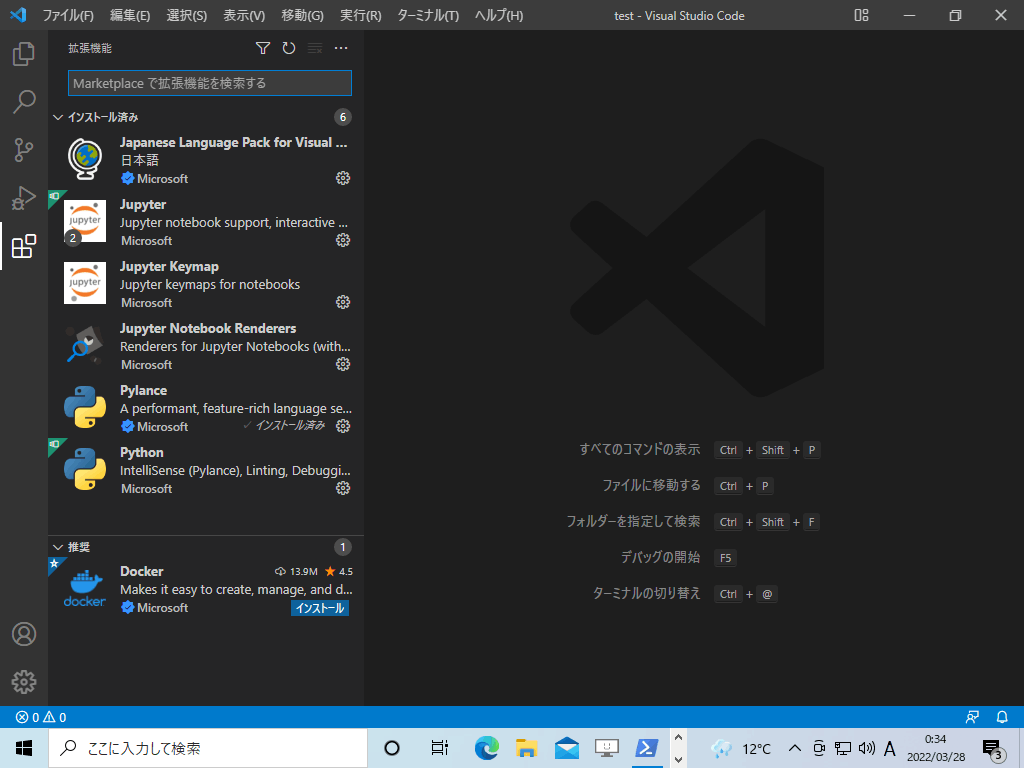This screenshot has width=1024, height=768.
Task: Select the Japanese Language Pack extension
Action: 206,160
